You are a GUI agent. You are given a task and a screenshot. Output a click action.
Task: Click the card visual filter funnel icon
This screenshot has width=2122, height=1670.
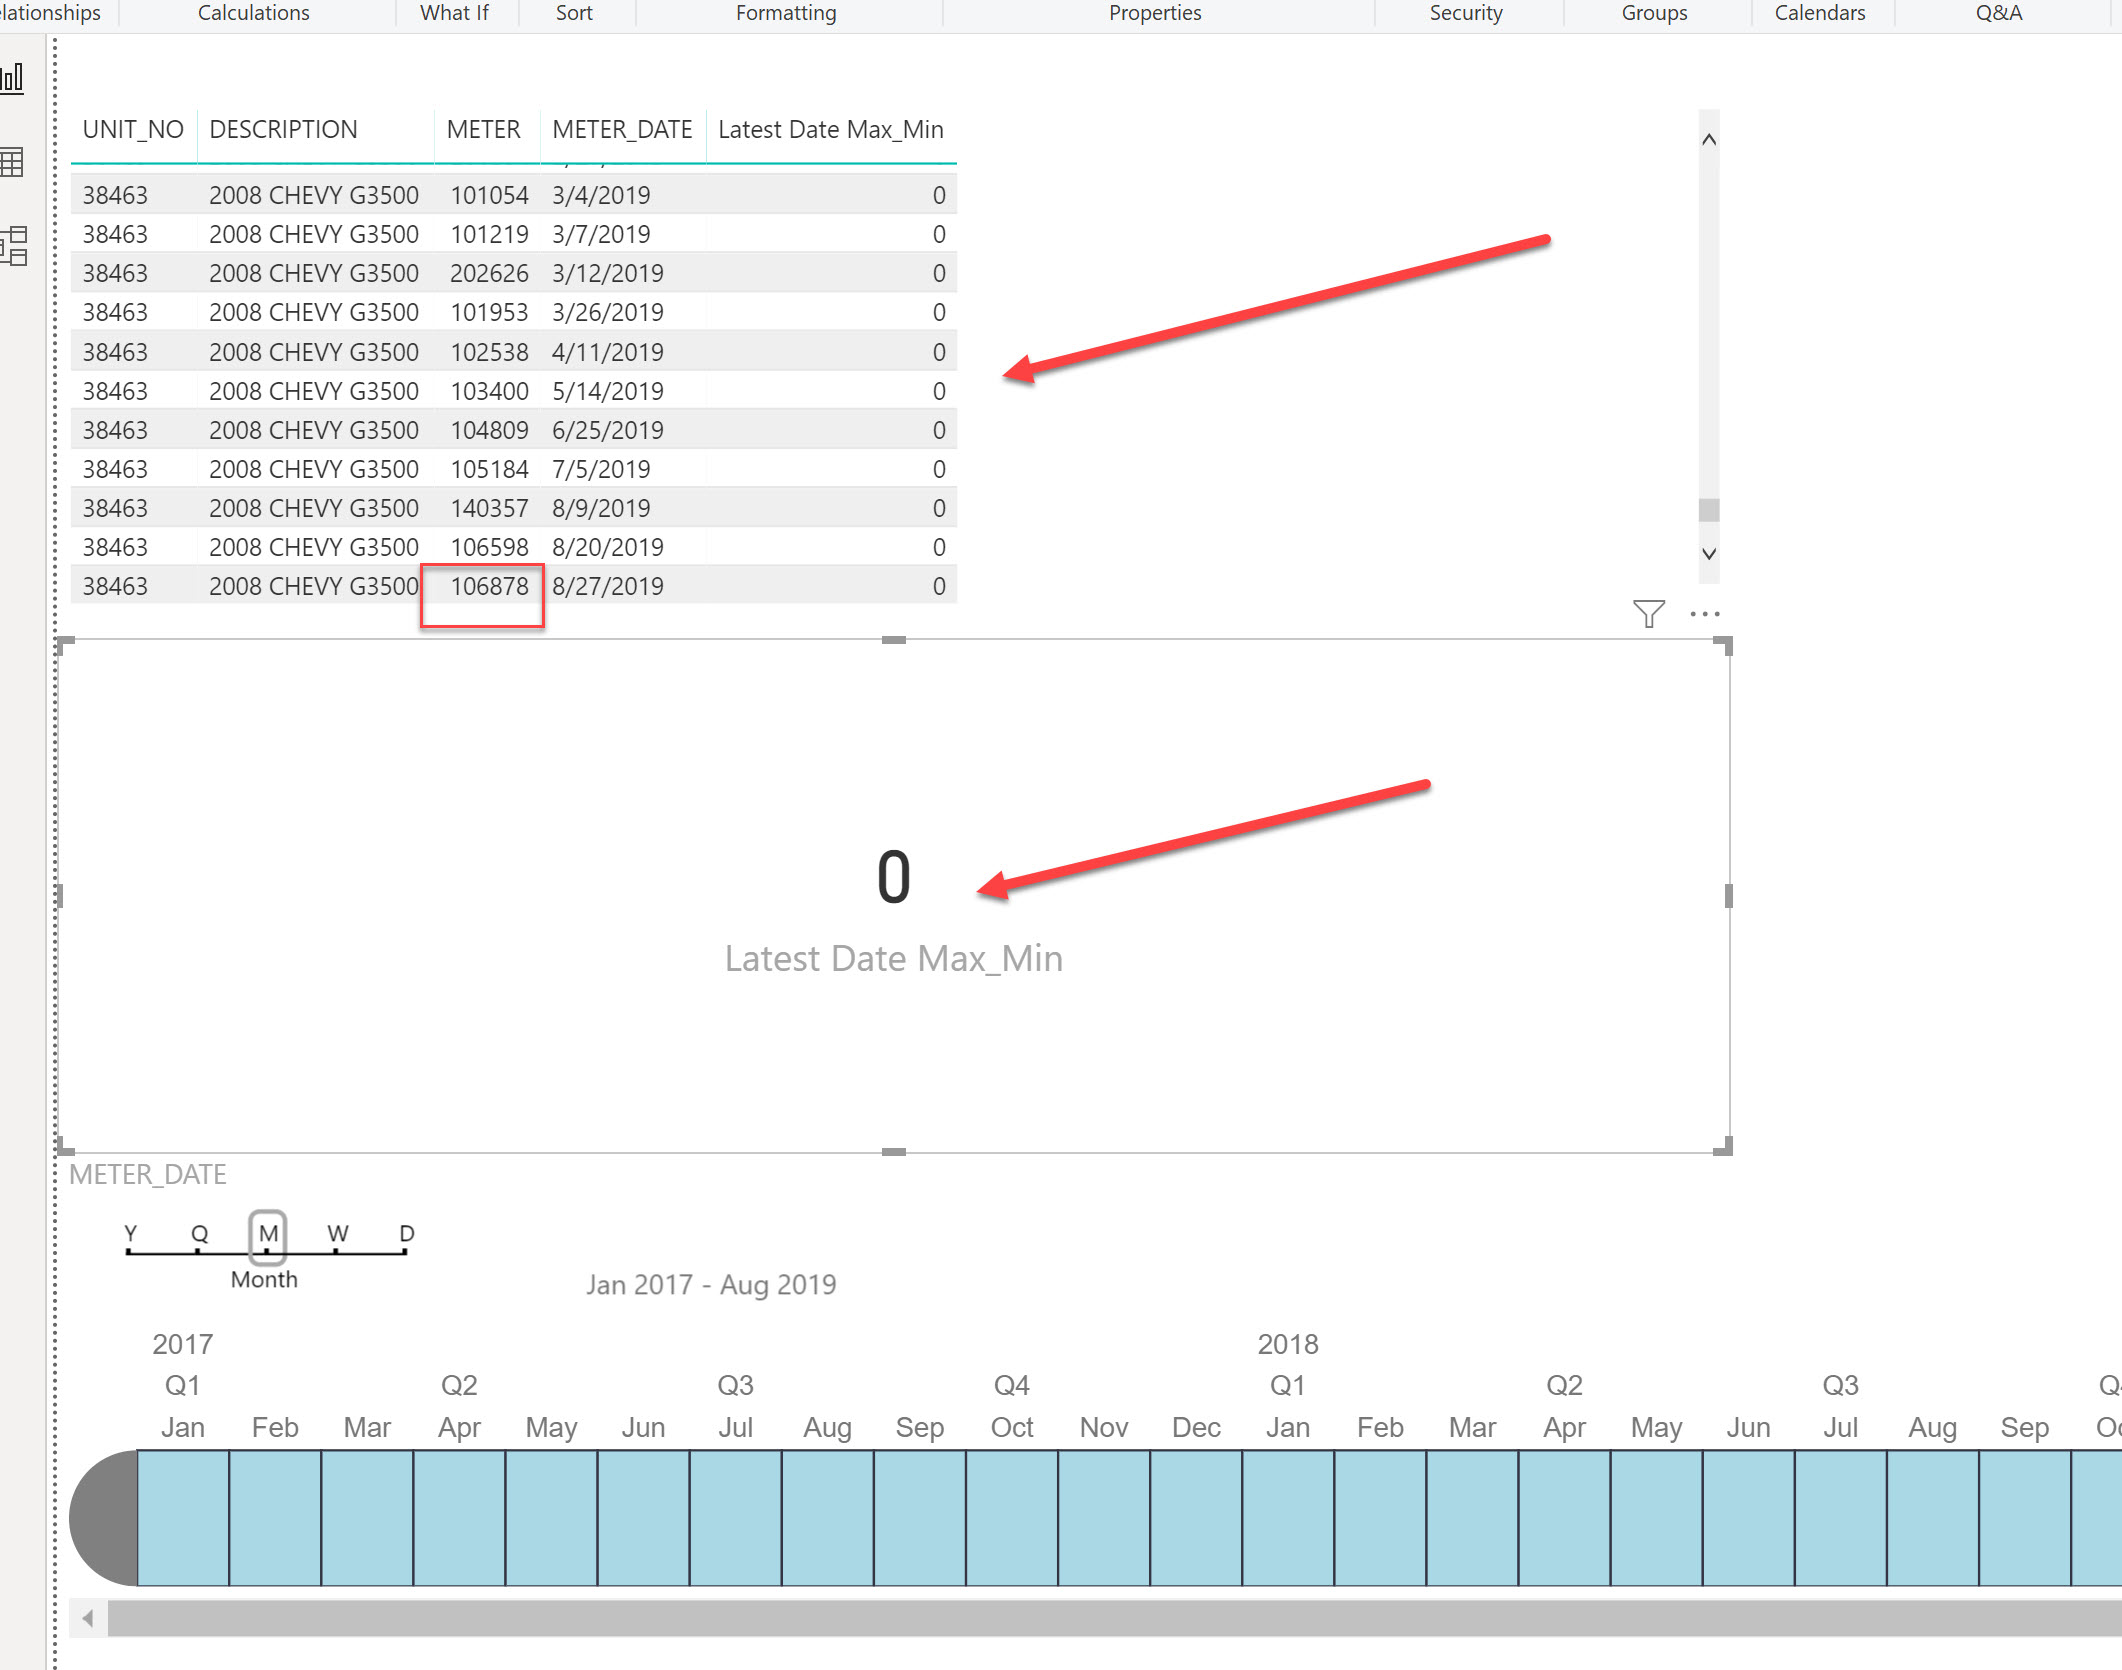(x=1648, y=613)
